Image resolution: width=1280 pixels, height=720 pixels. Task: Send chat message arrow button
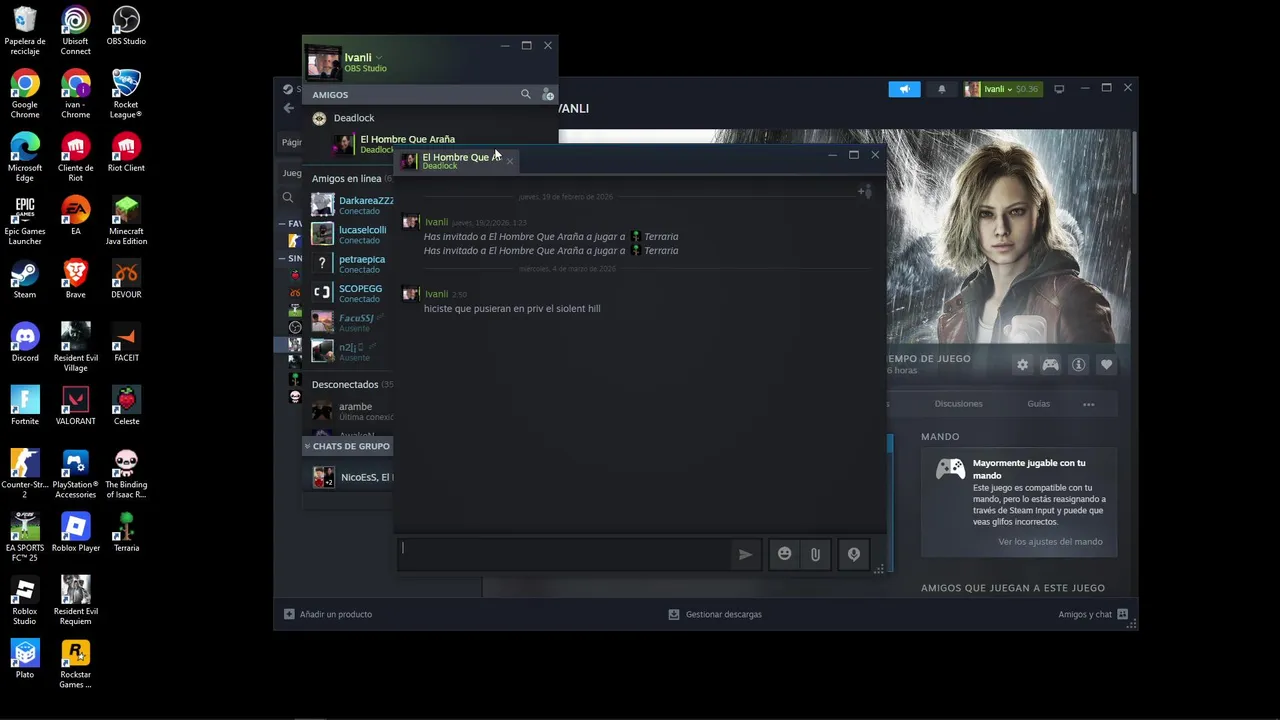pos(745,554)
